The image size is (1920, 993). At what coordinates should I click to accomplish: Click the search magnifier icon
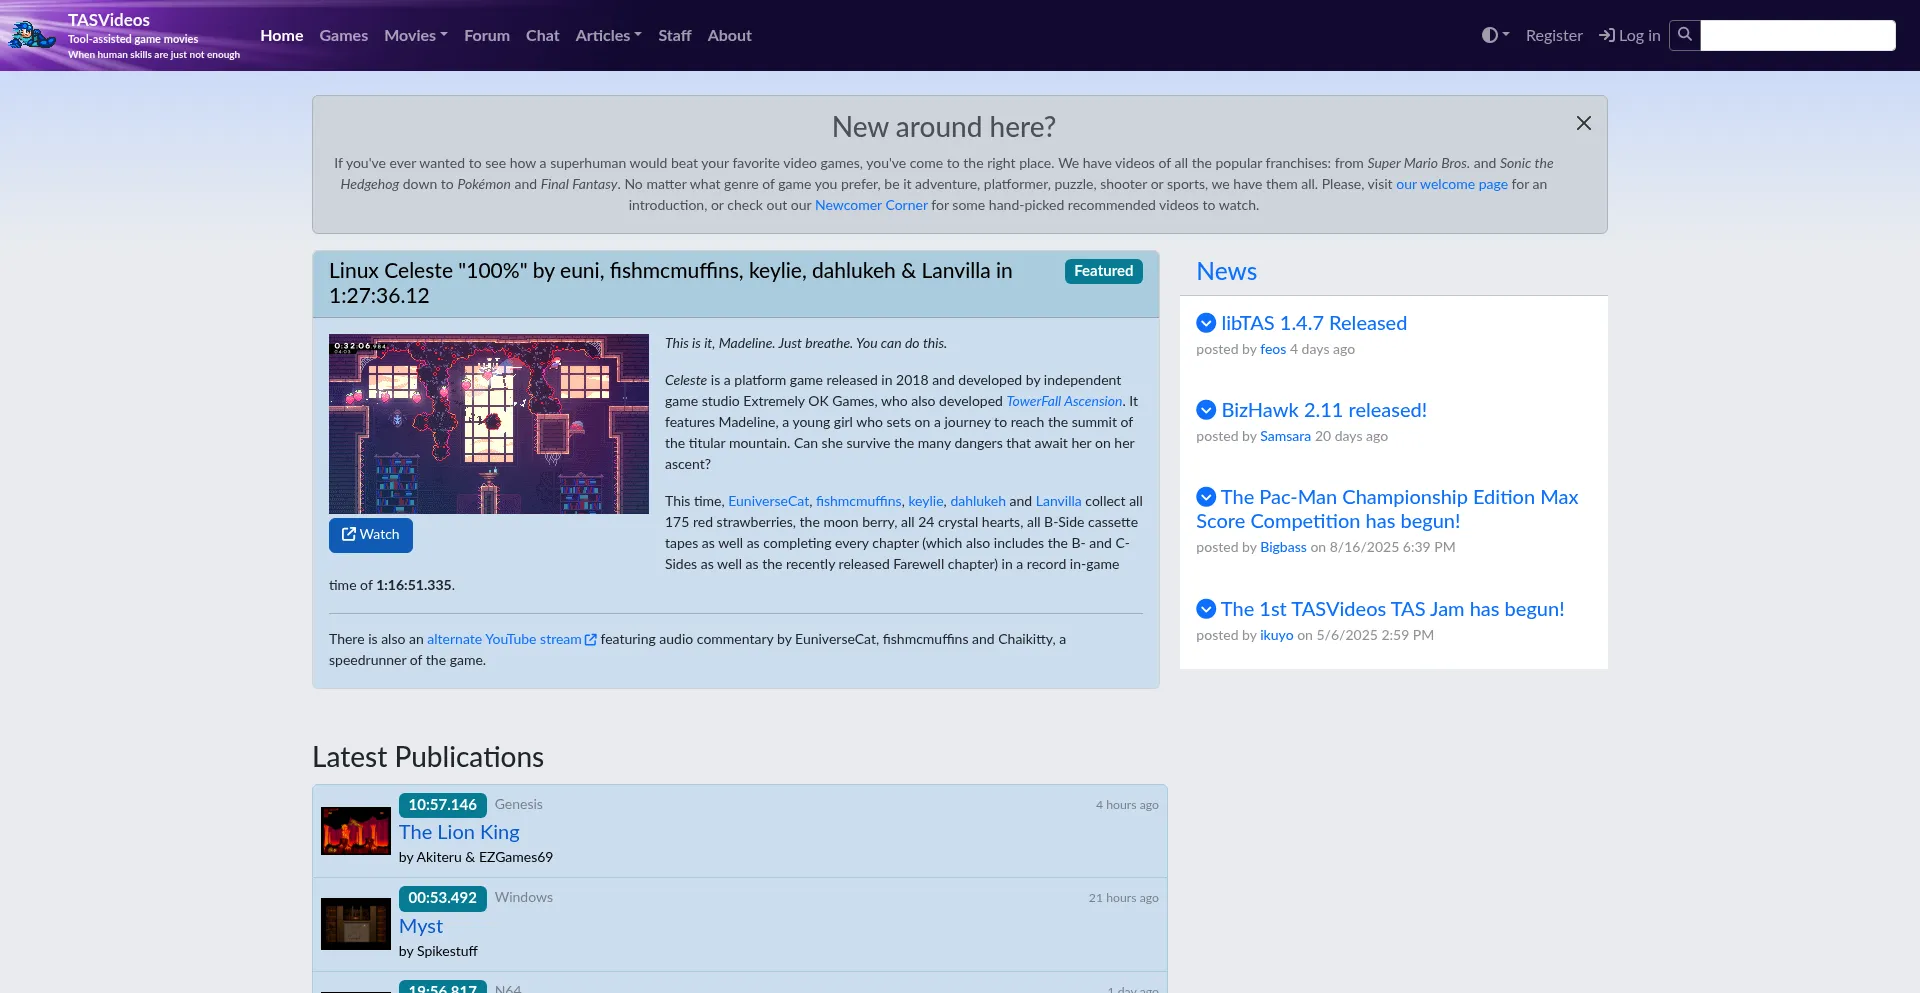click(x=1685, y=35)
